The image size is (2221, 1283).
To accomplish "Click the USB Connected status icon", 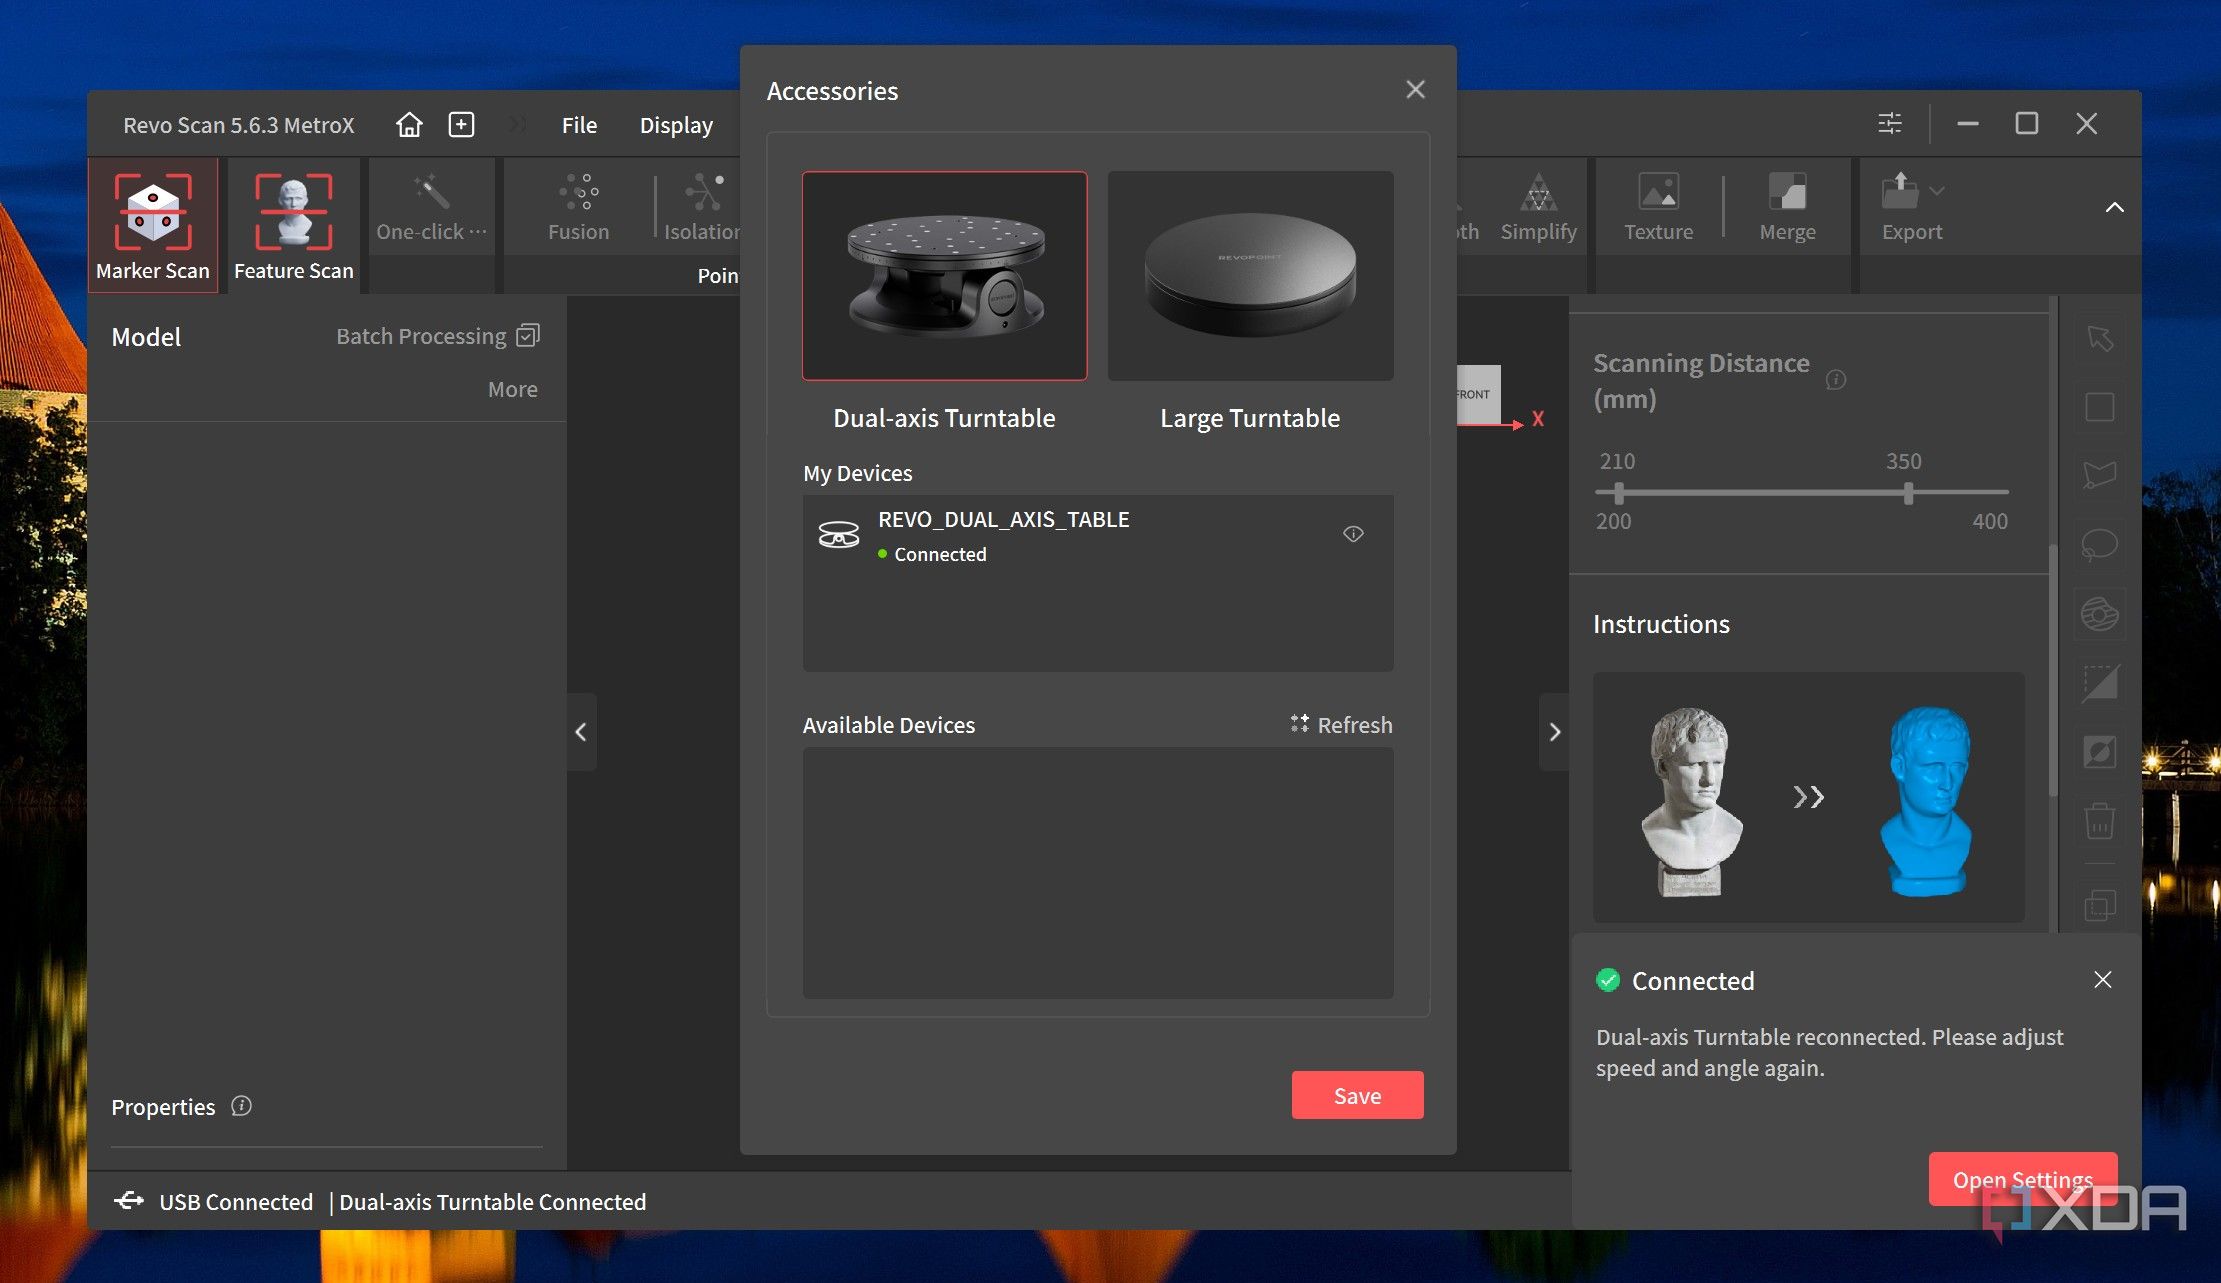I will point(129,1200).
